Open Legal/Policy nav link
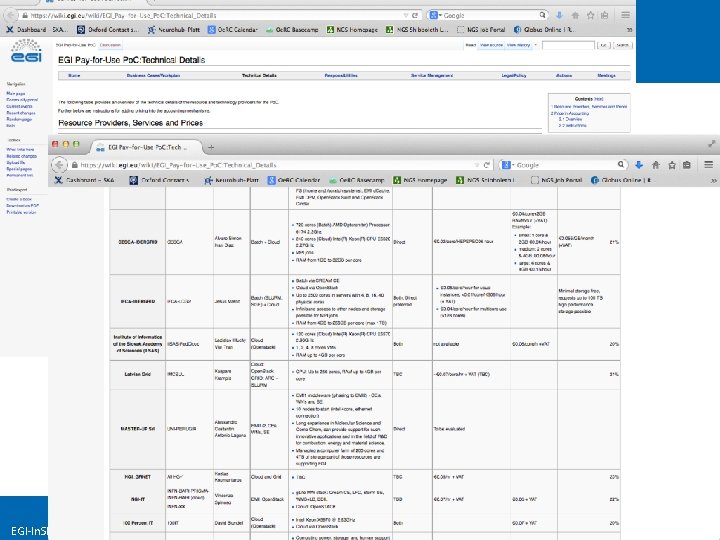Screen dimensions: 720x540 pyautogui.click(x=514, y=75)
